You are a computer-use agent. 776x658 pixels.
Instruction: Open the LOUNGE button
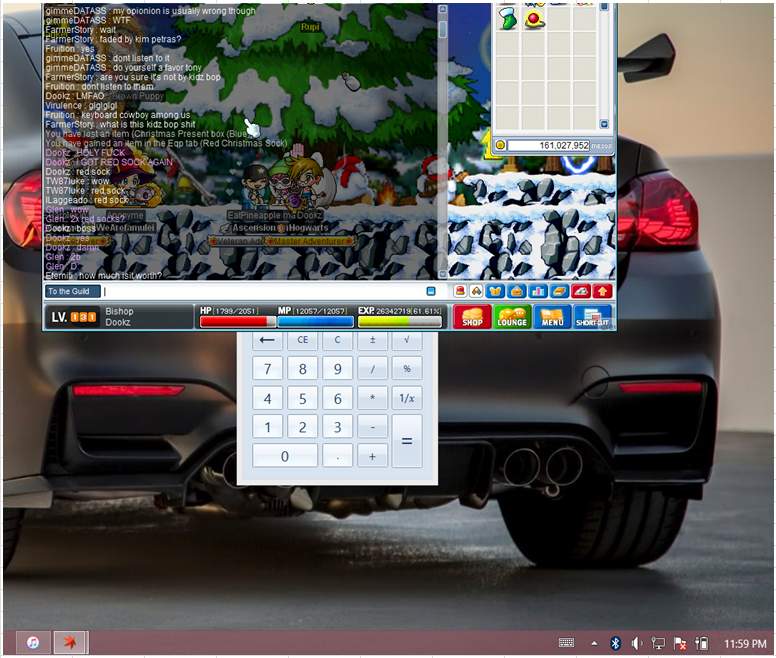coord(512,317)
